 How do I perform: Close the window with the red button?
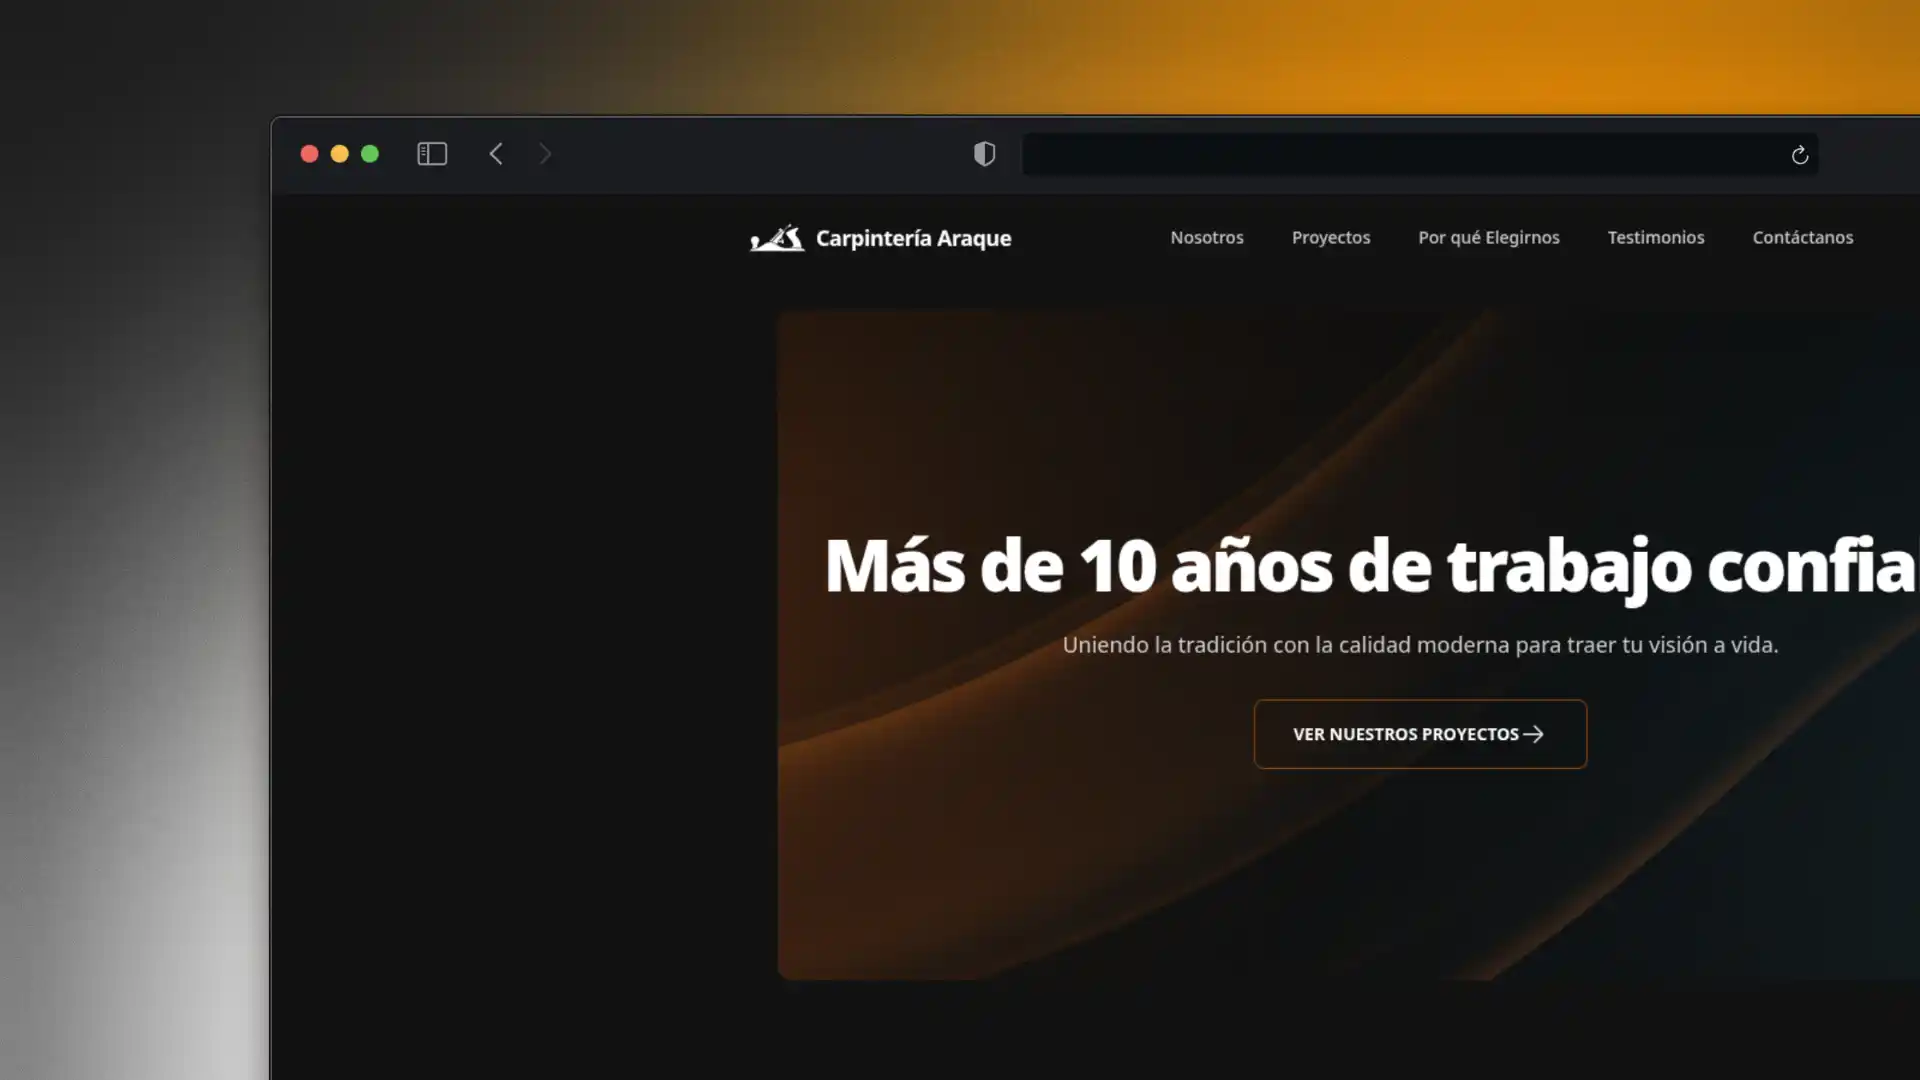pos(310,154)
